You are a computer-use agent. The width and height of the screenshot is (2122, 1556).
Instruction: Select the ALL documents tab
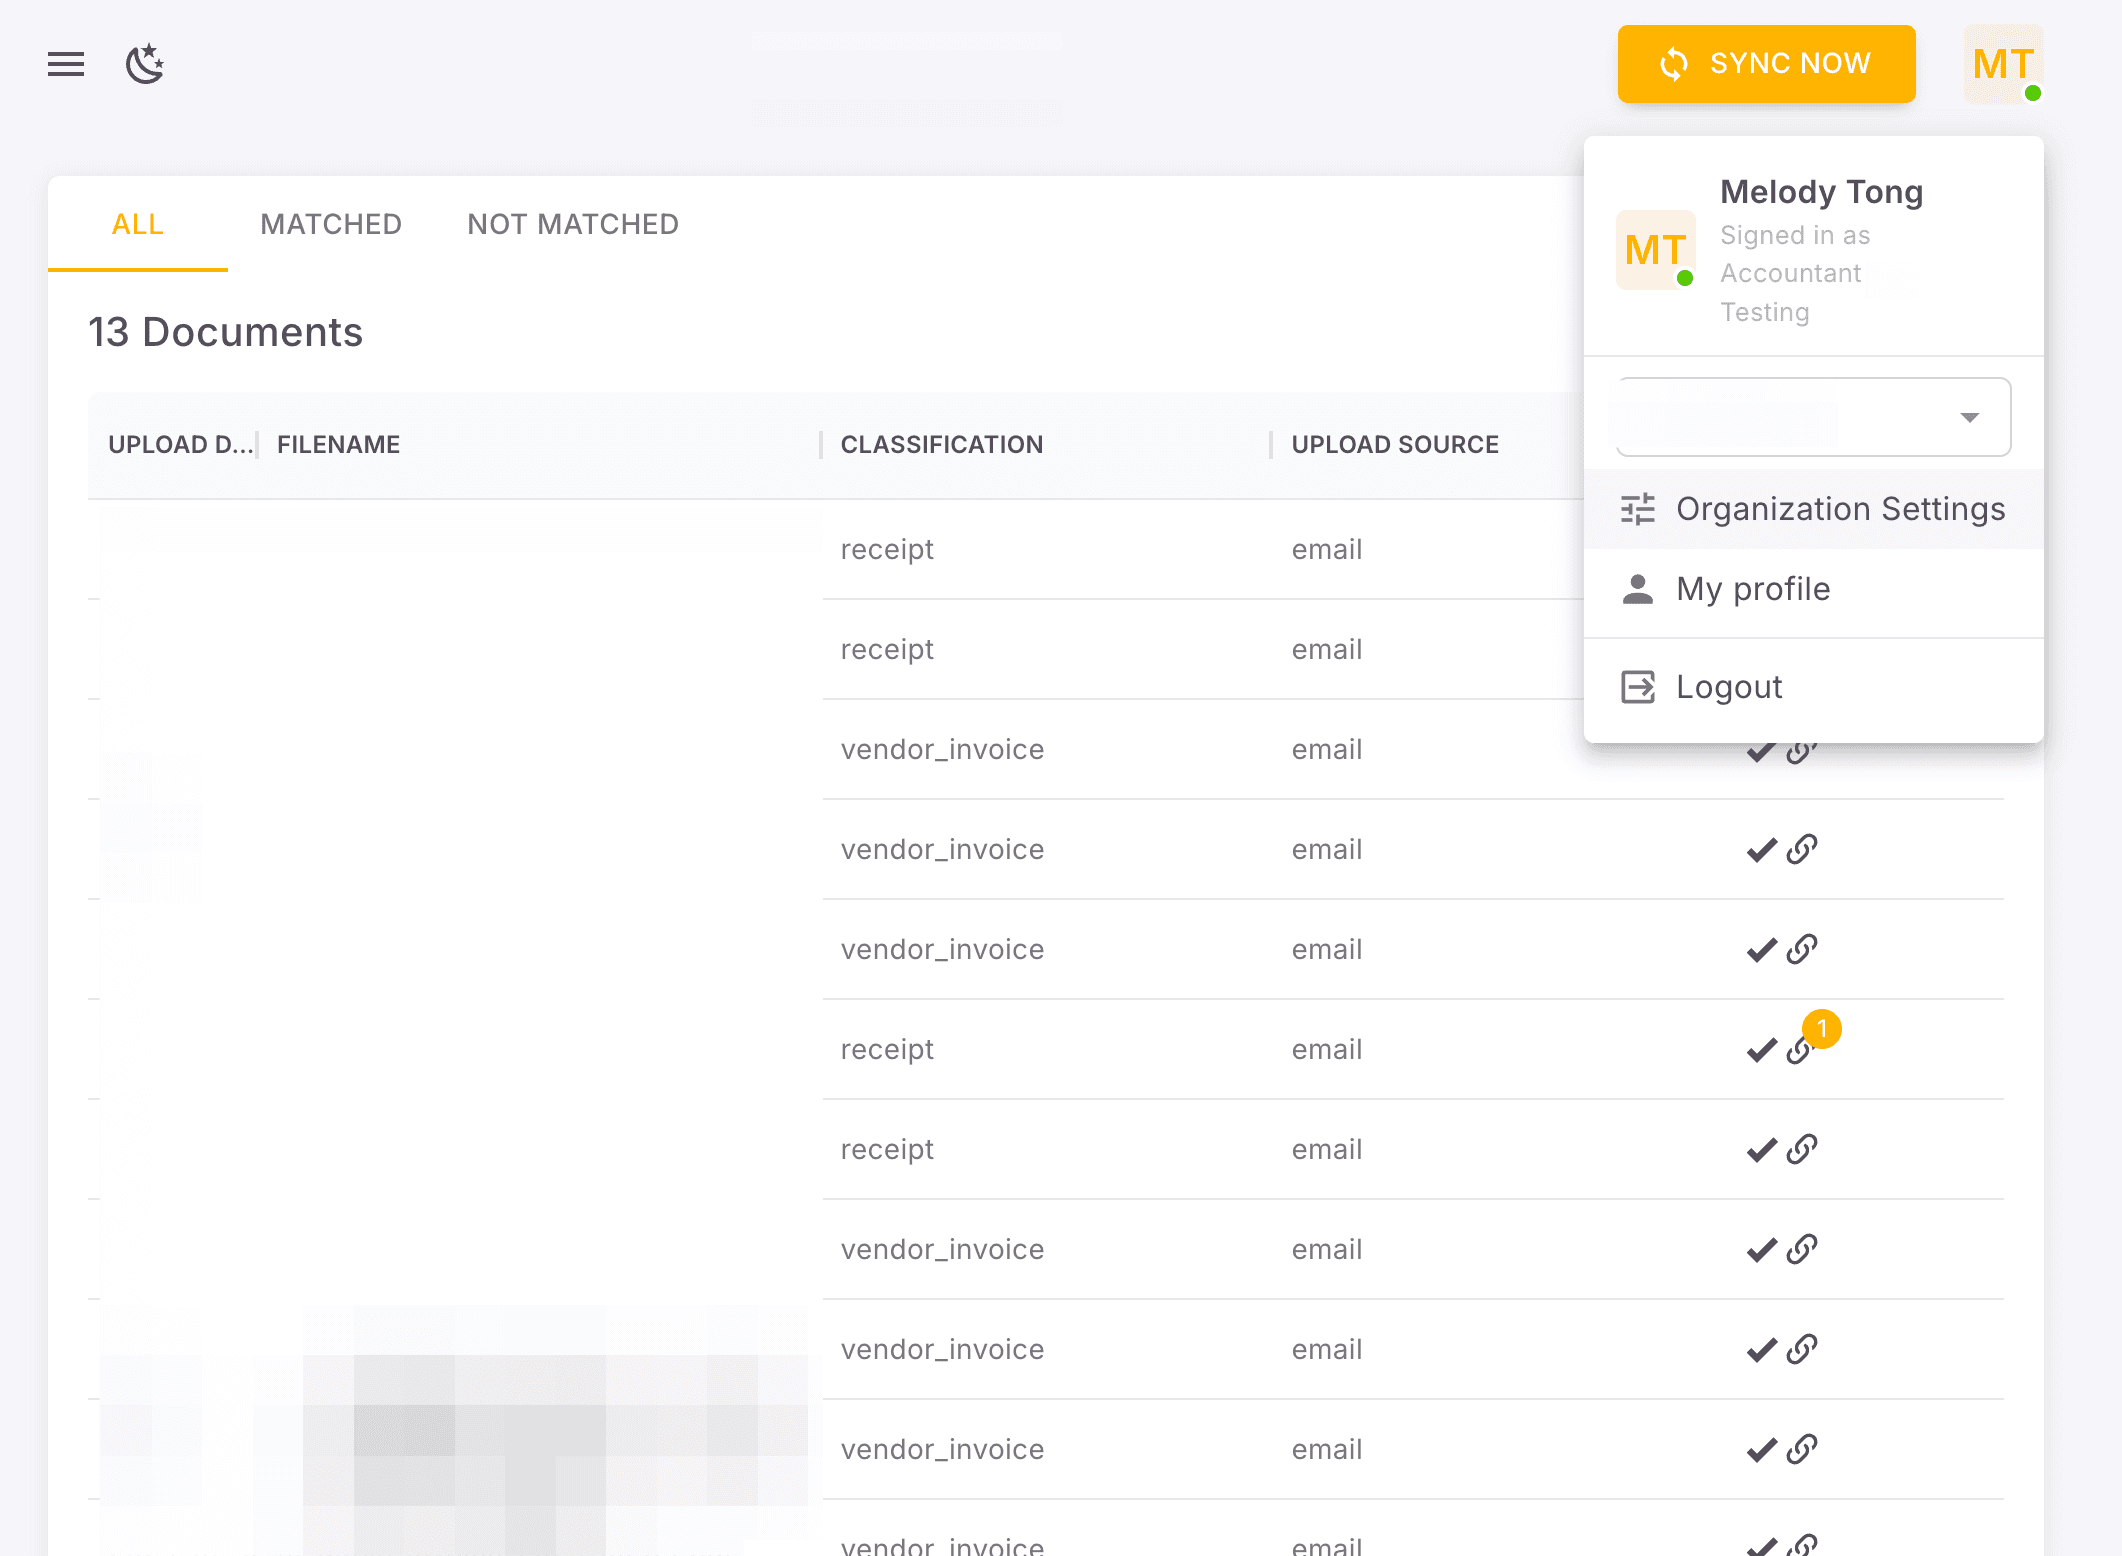[137, 224]
